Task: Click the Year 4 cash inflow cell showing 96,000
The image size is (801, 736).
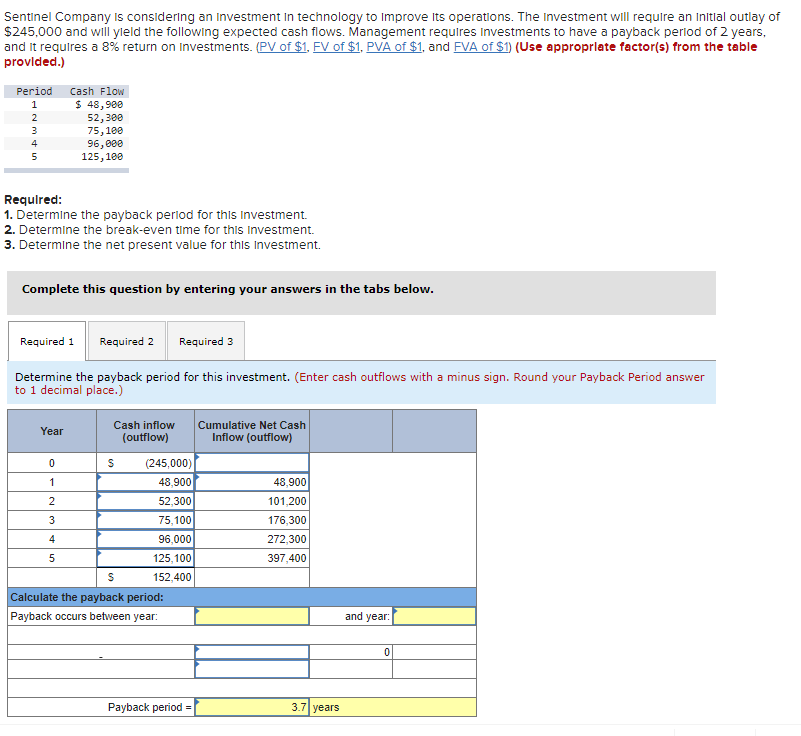Action: click(x=144, y=539)
